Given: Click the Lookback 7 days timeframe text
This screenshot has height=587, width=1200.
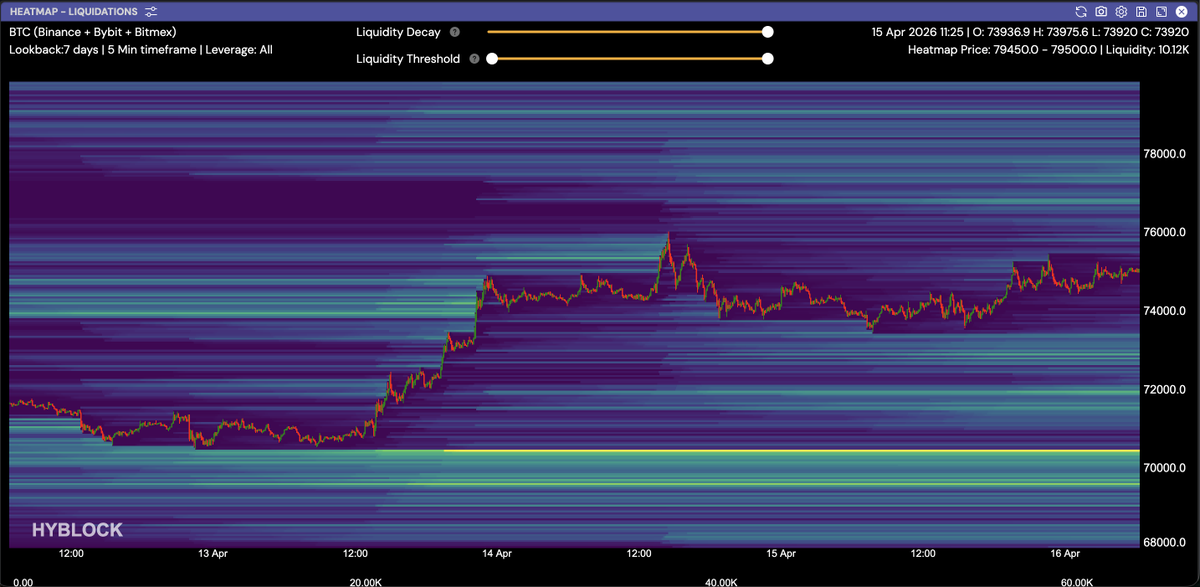Looking at the screenshot, I should tap(54, 49).
